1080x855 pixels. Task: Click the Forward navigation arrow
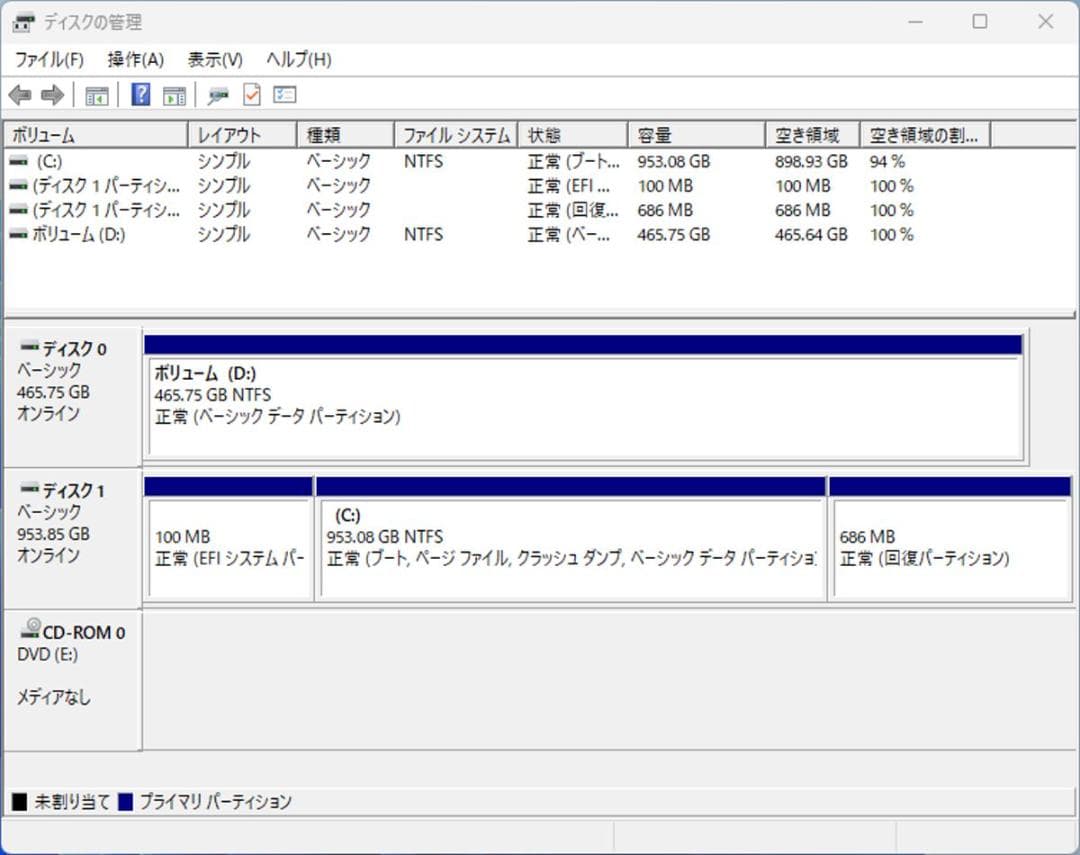50,94
